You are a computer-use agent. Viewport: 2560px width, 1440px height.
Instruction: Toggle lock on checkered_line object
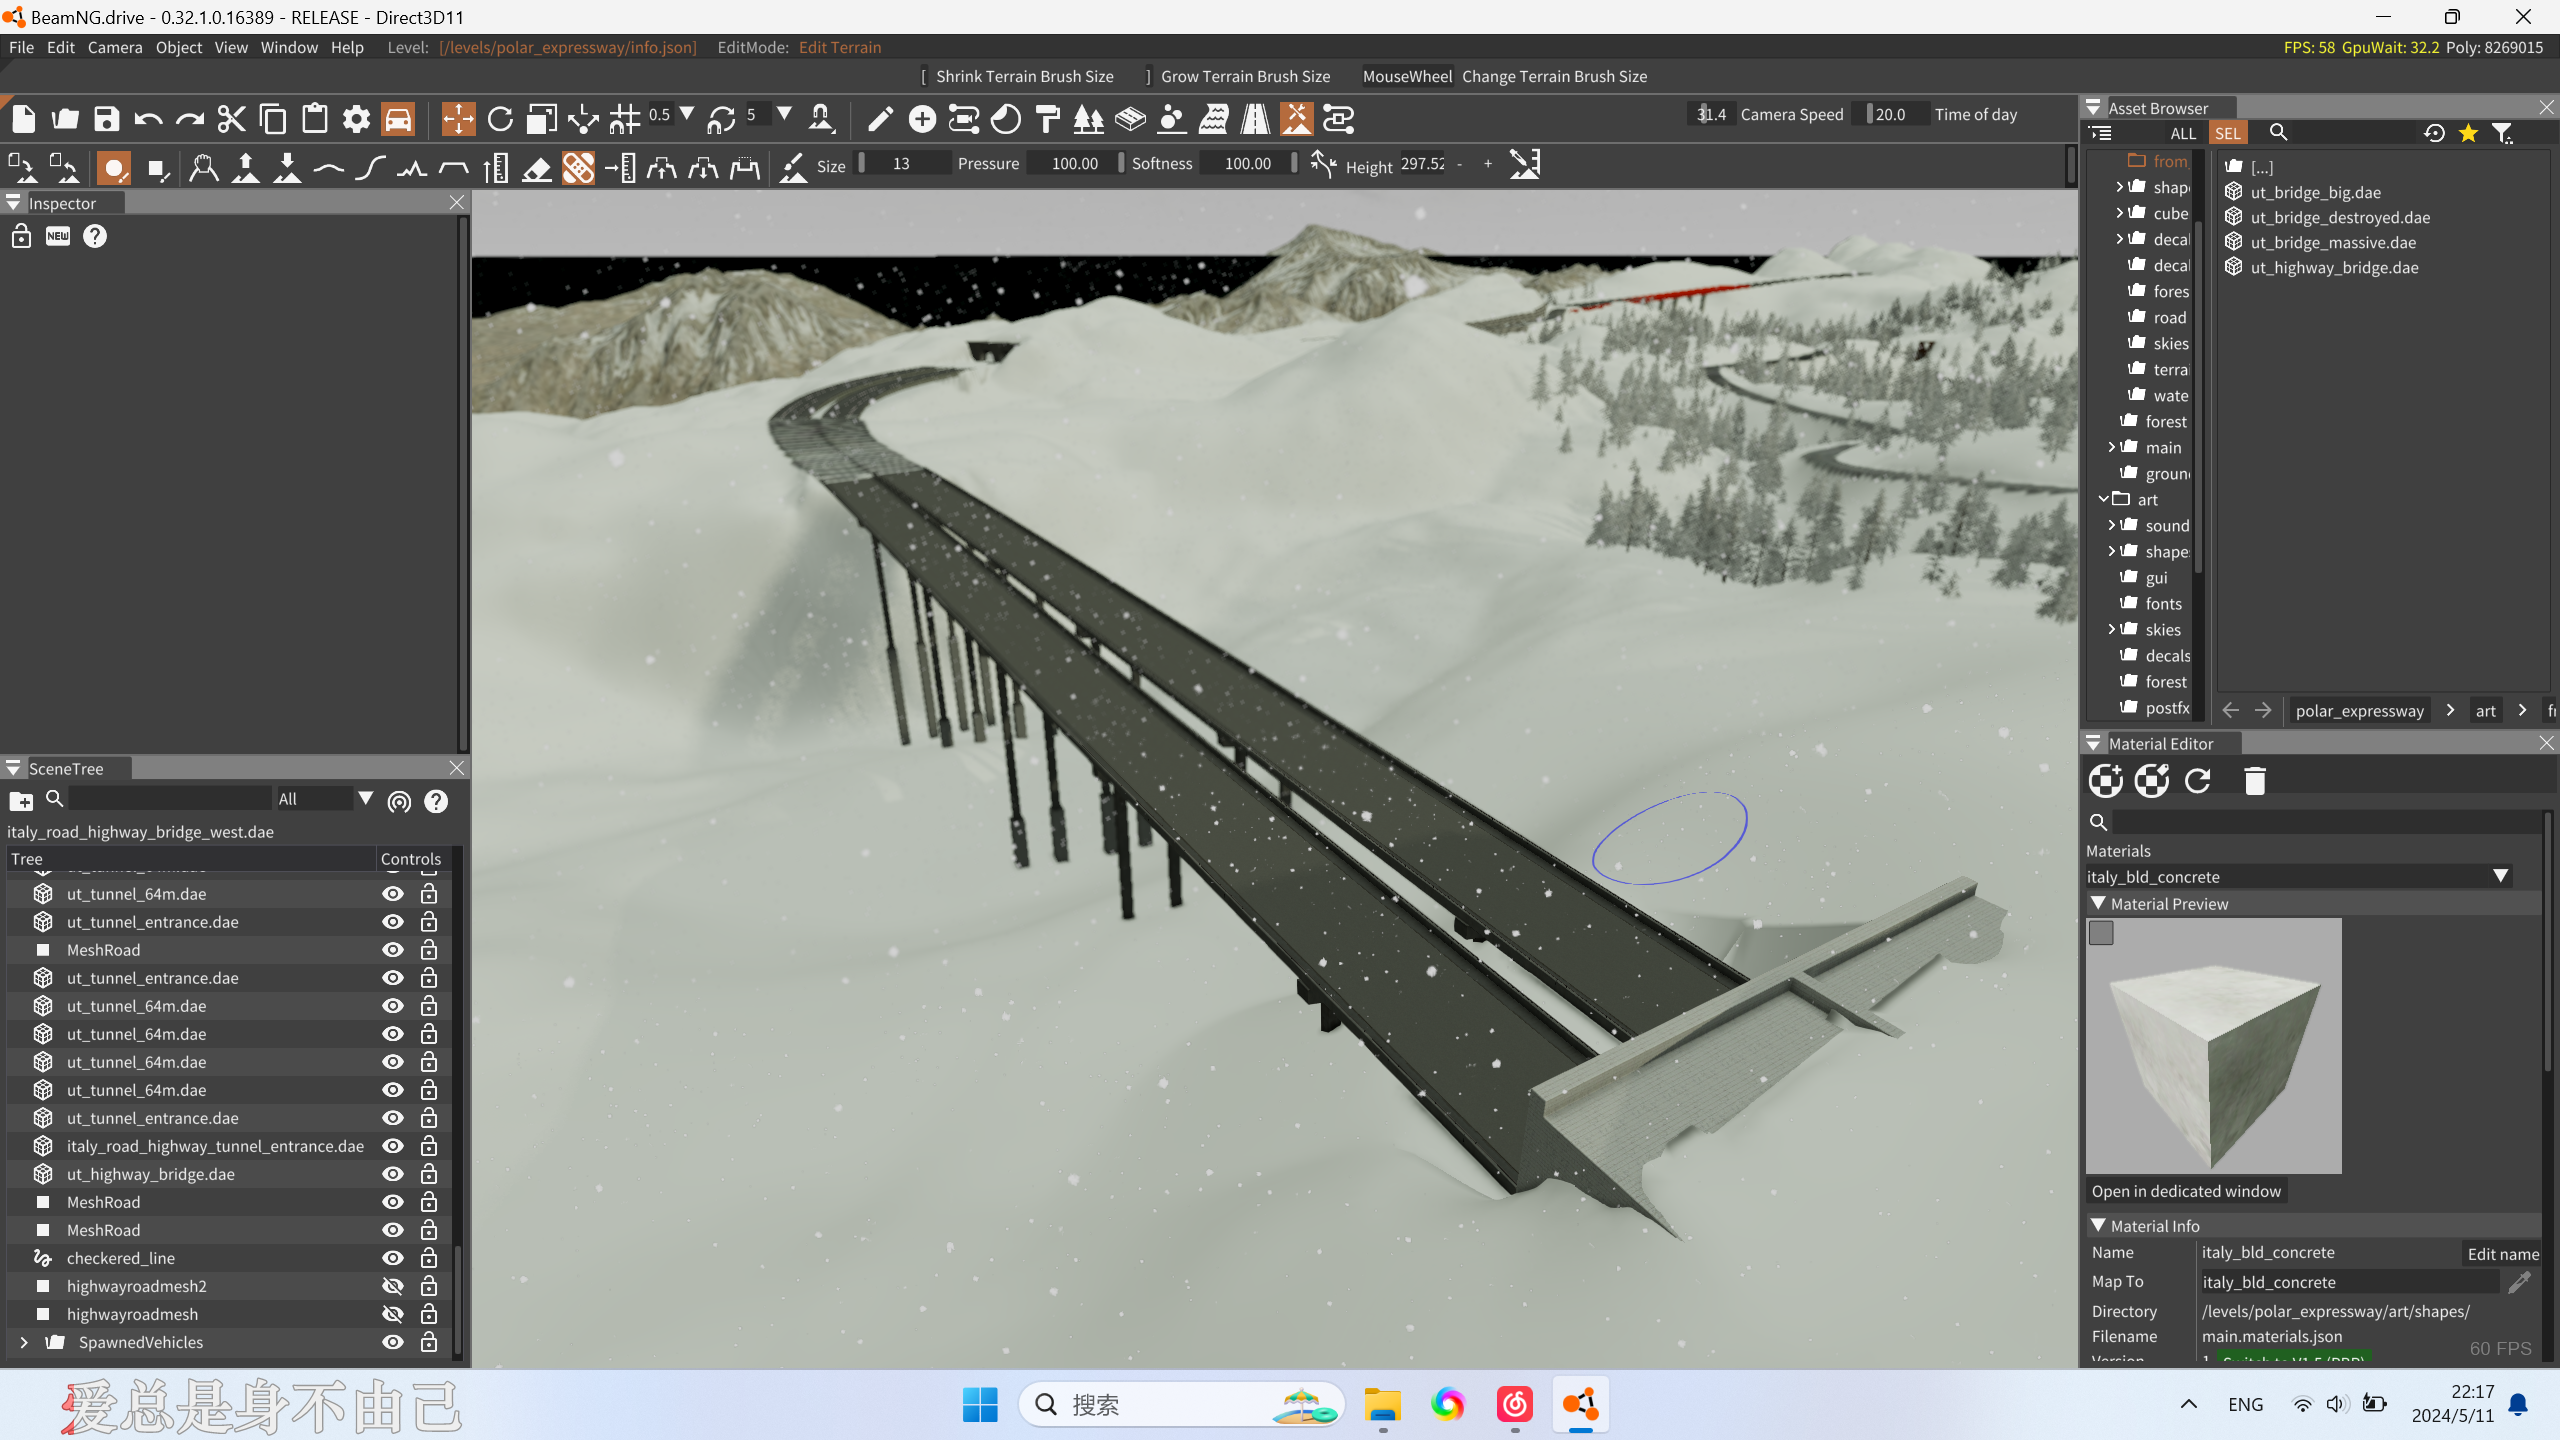pyautogui.click(x=429, y=1258)
